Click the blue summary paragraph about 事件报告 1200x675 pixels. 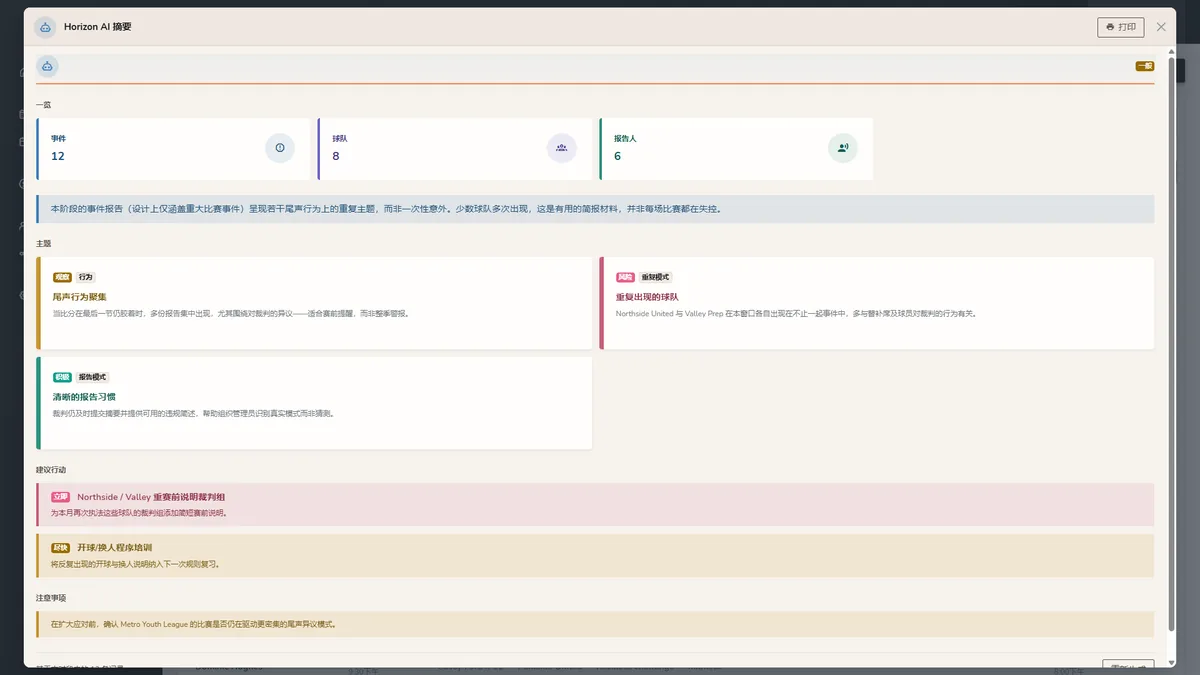[x=595, y=209]
